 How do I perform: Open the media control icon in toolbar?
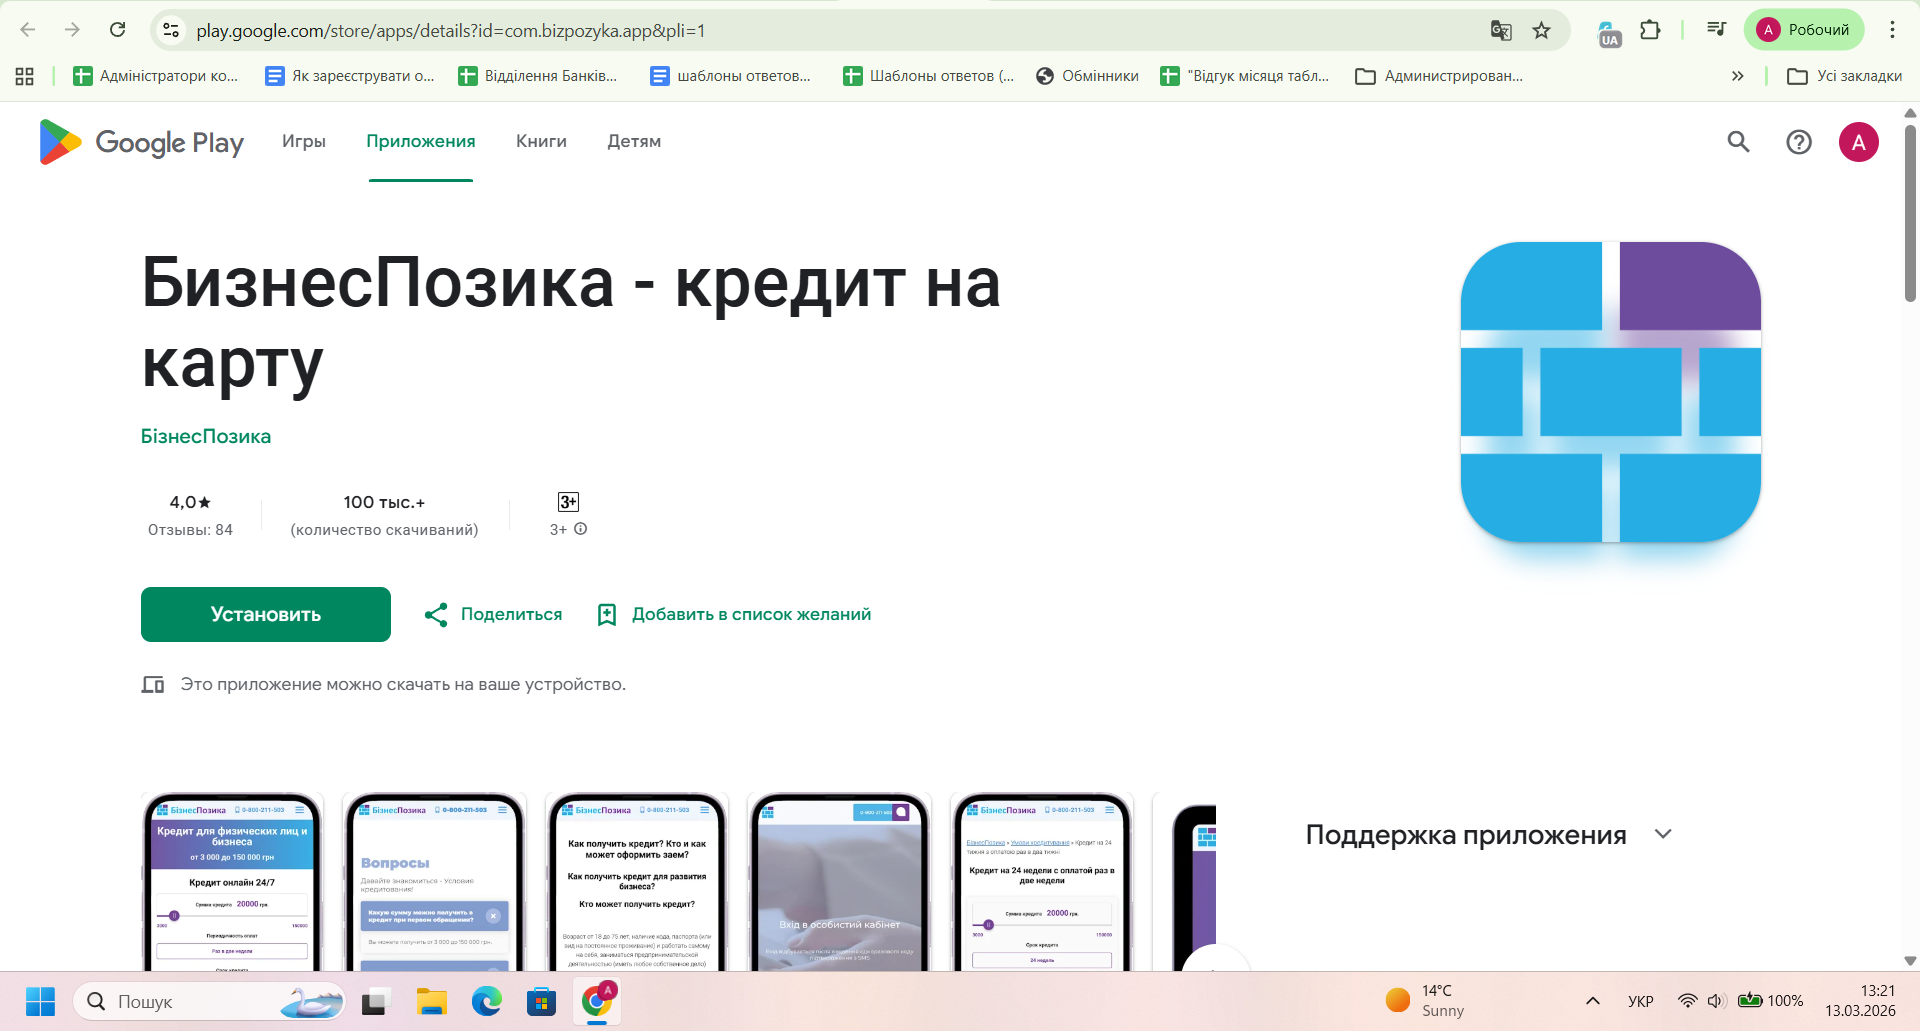[x=1717, y=30]
